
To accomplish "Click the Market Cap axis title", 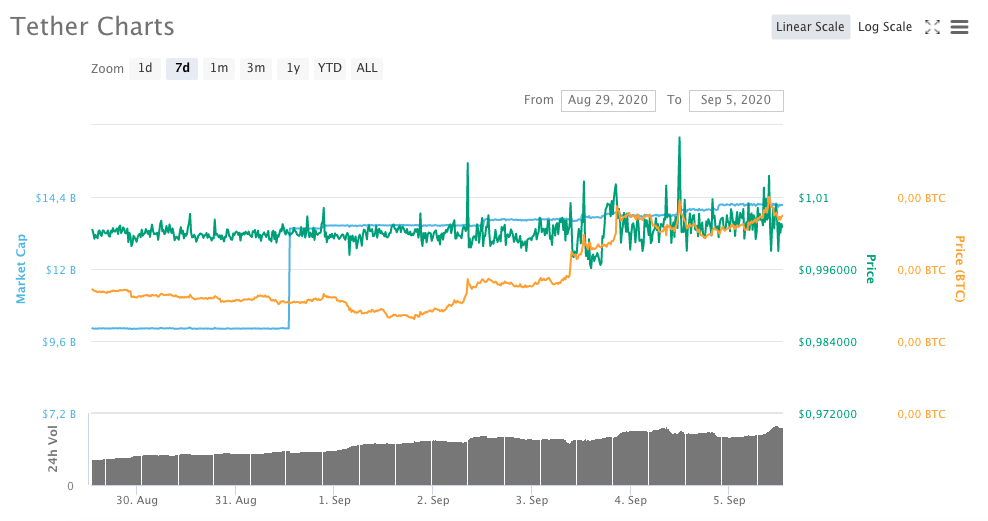I will [21, 269].
